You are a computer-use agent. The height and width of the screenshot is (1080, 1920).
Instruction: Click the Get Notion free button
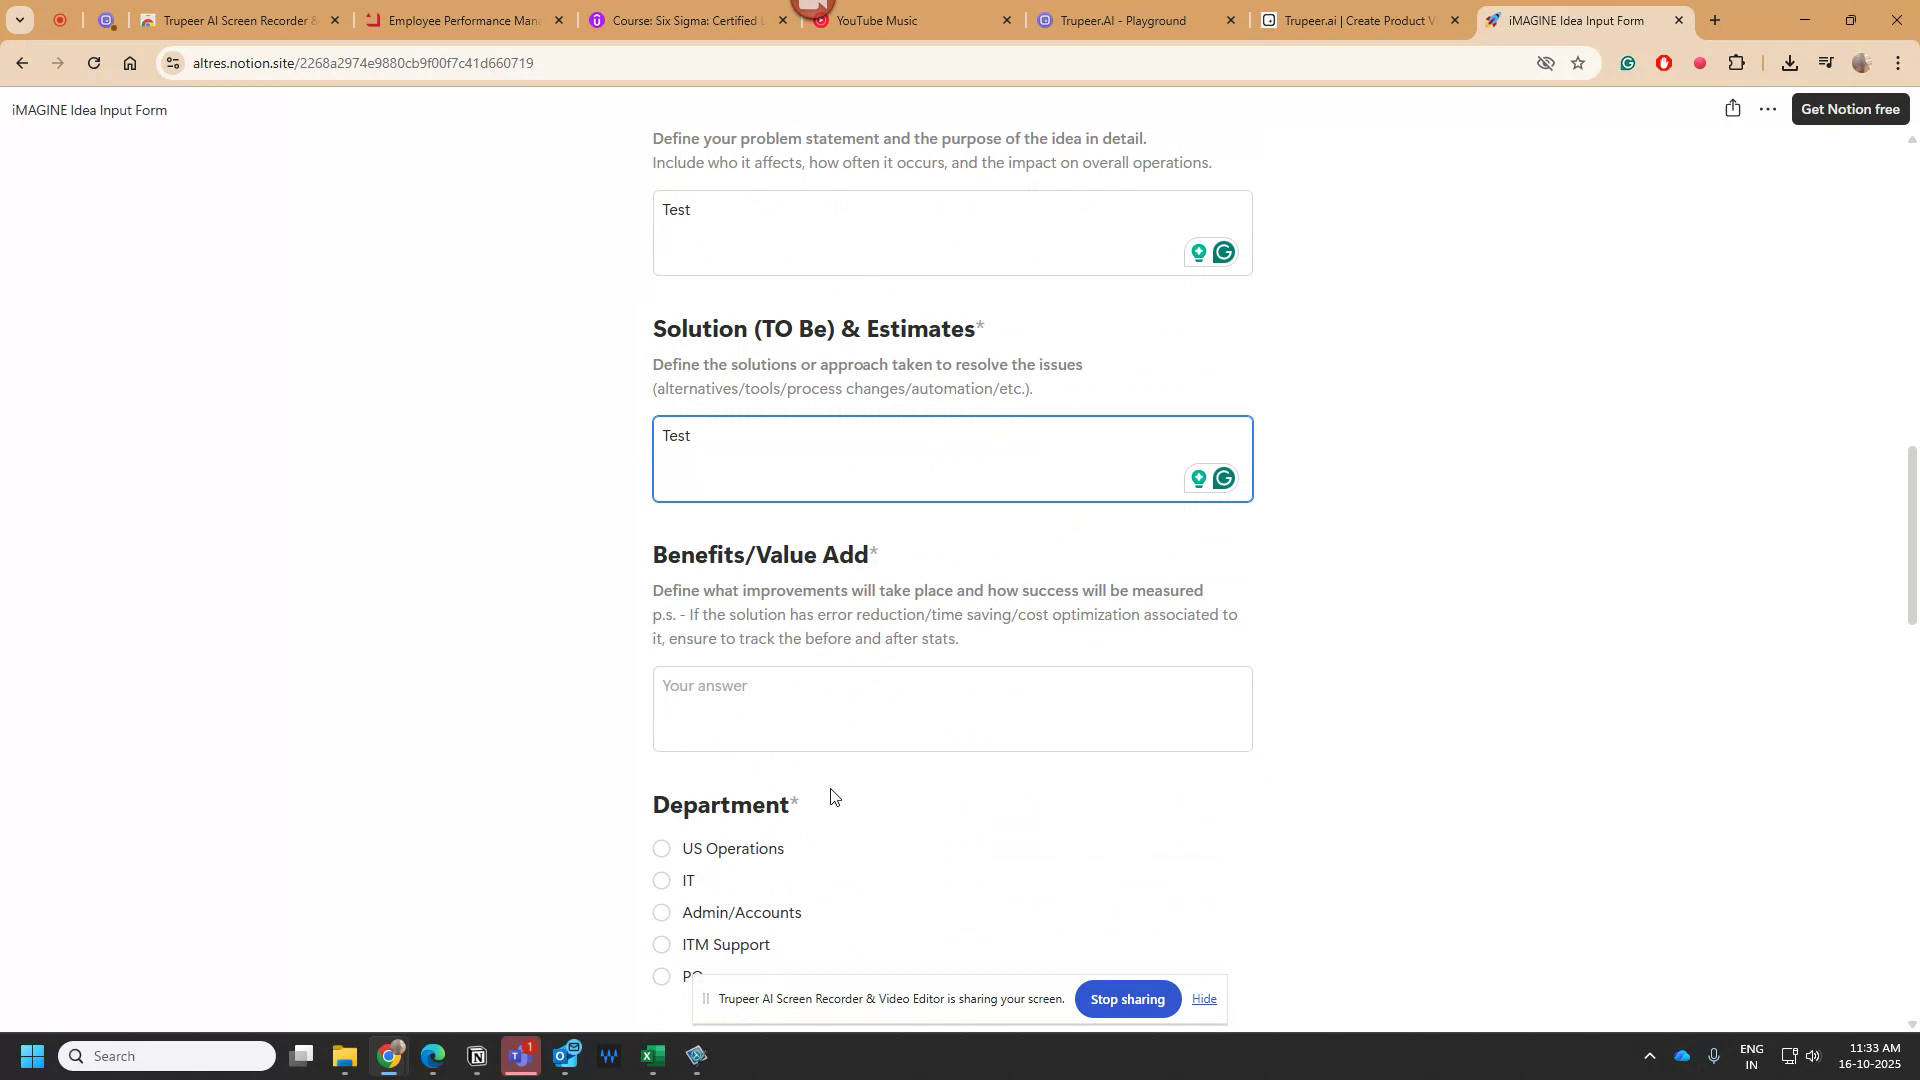pos(1851,108)
